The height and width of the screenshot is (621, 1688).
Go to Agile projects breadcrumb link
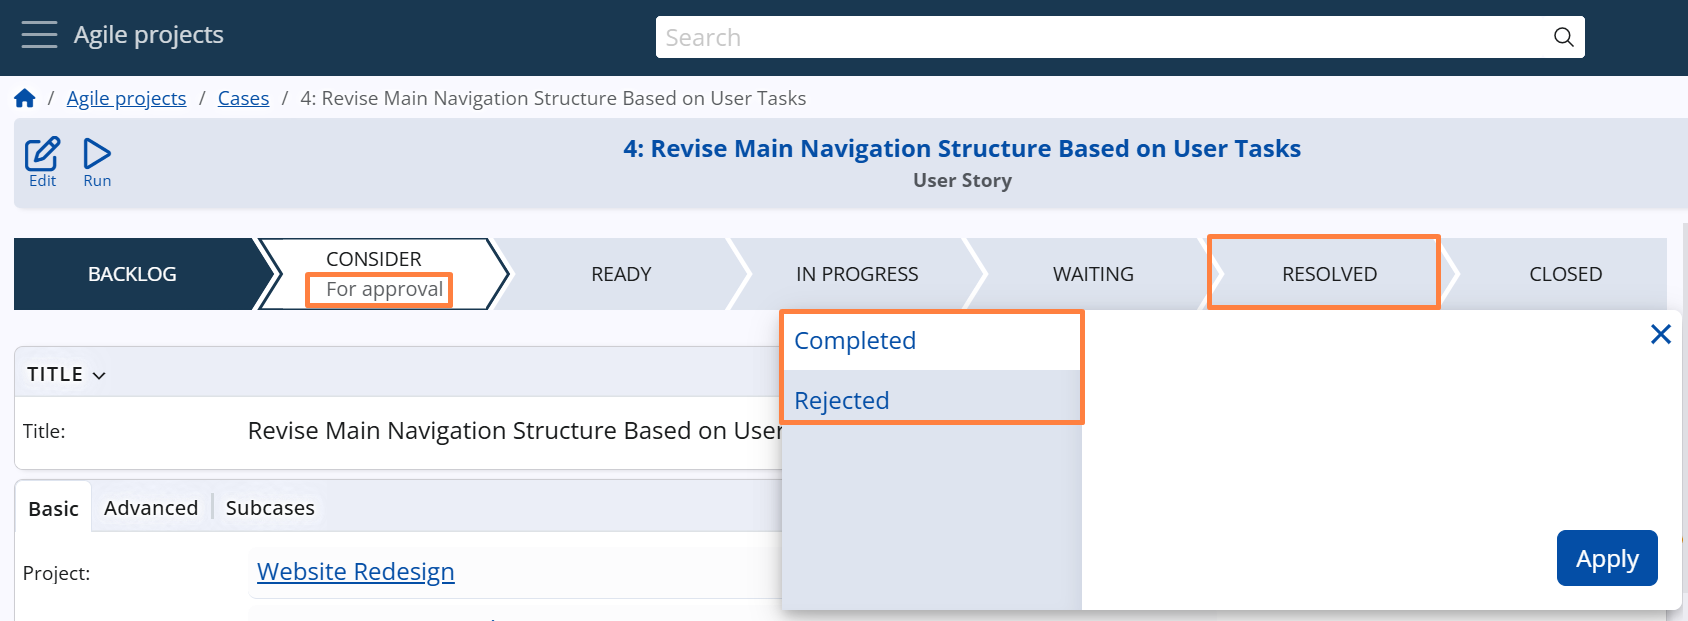[x=126, y=98]
